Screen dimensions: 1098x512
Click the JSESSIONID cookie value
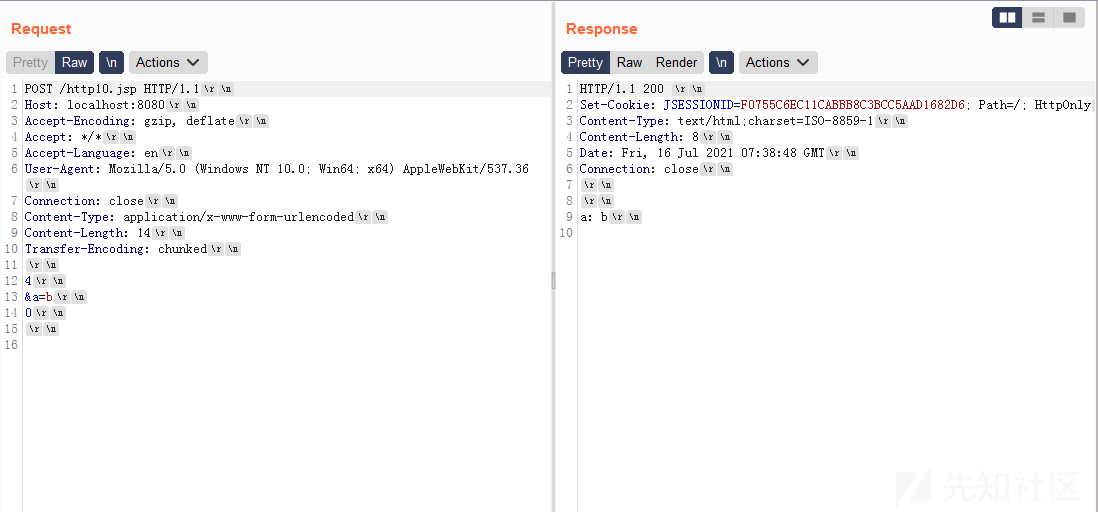click(853, 105)
